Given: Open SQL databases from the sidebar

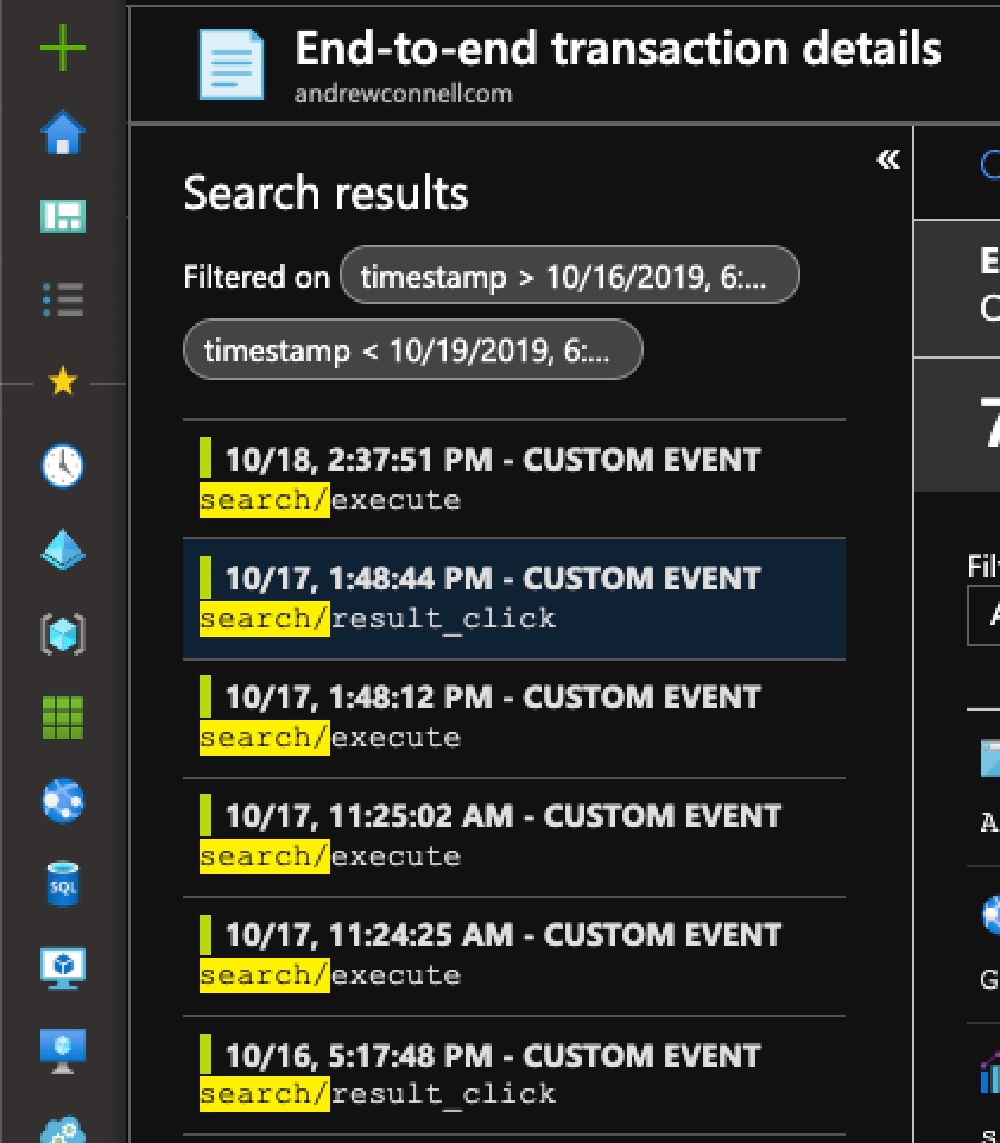Looking at the screenshot, I should point(62,881).
